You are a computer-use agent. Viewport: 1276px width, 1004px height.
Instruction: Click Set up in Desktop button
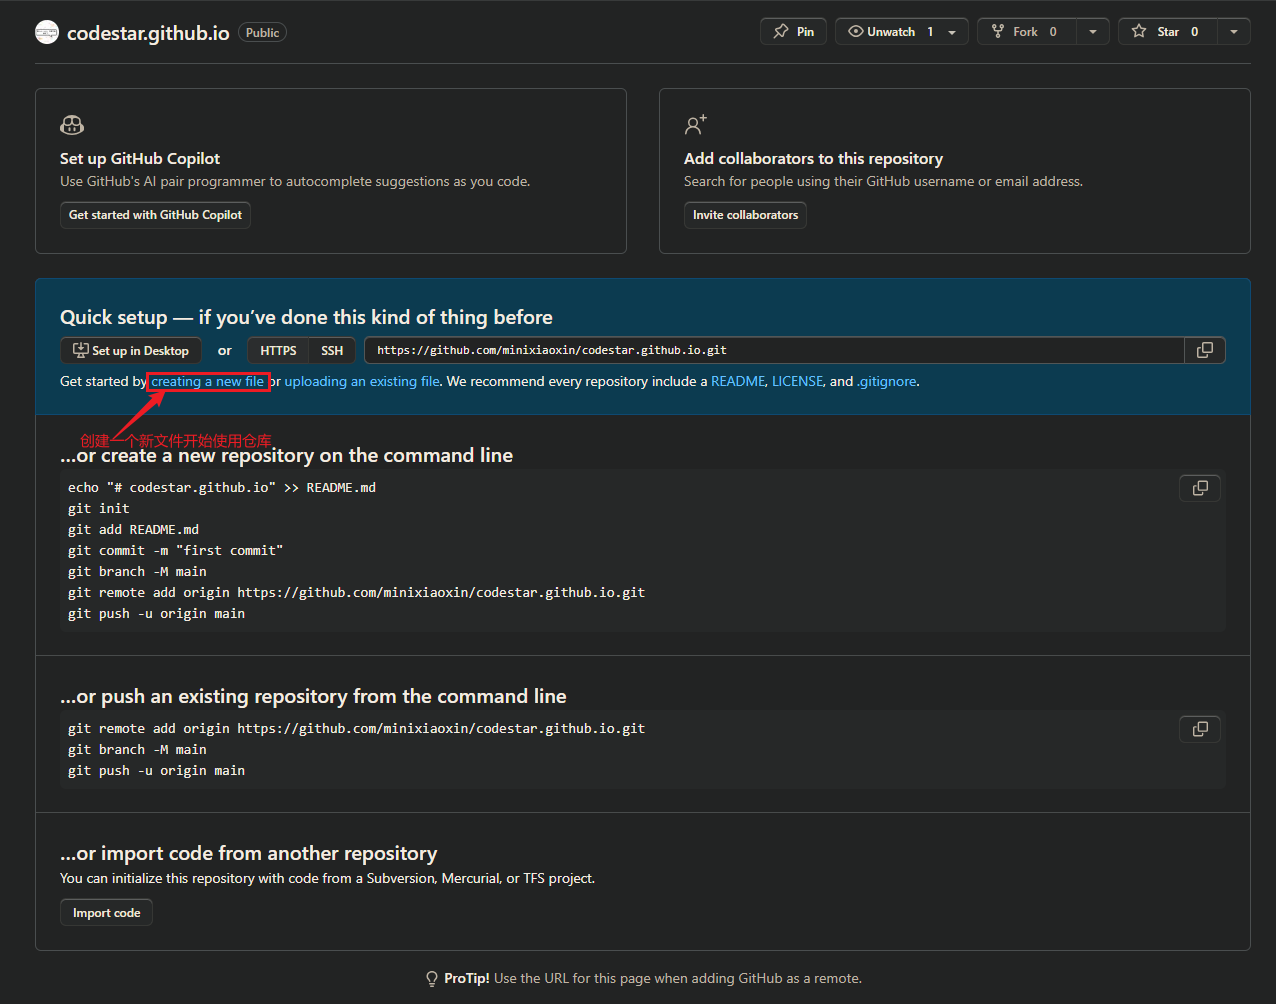tap(131, 350)
